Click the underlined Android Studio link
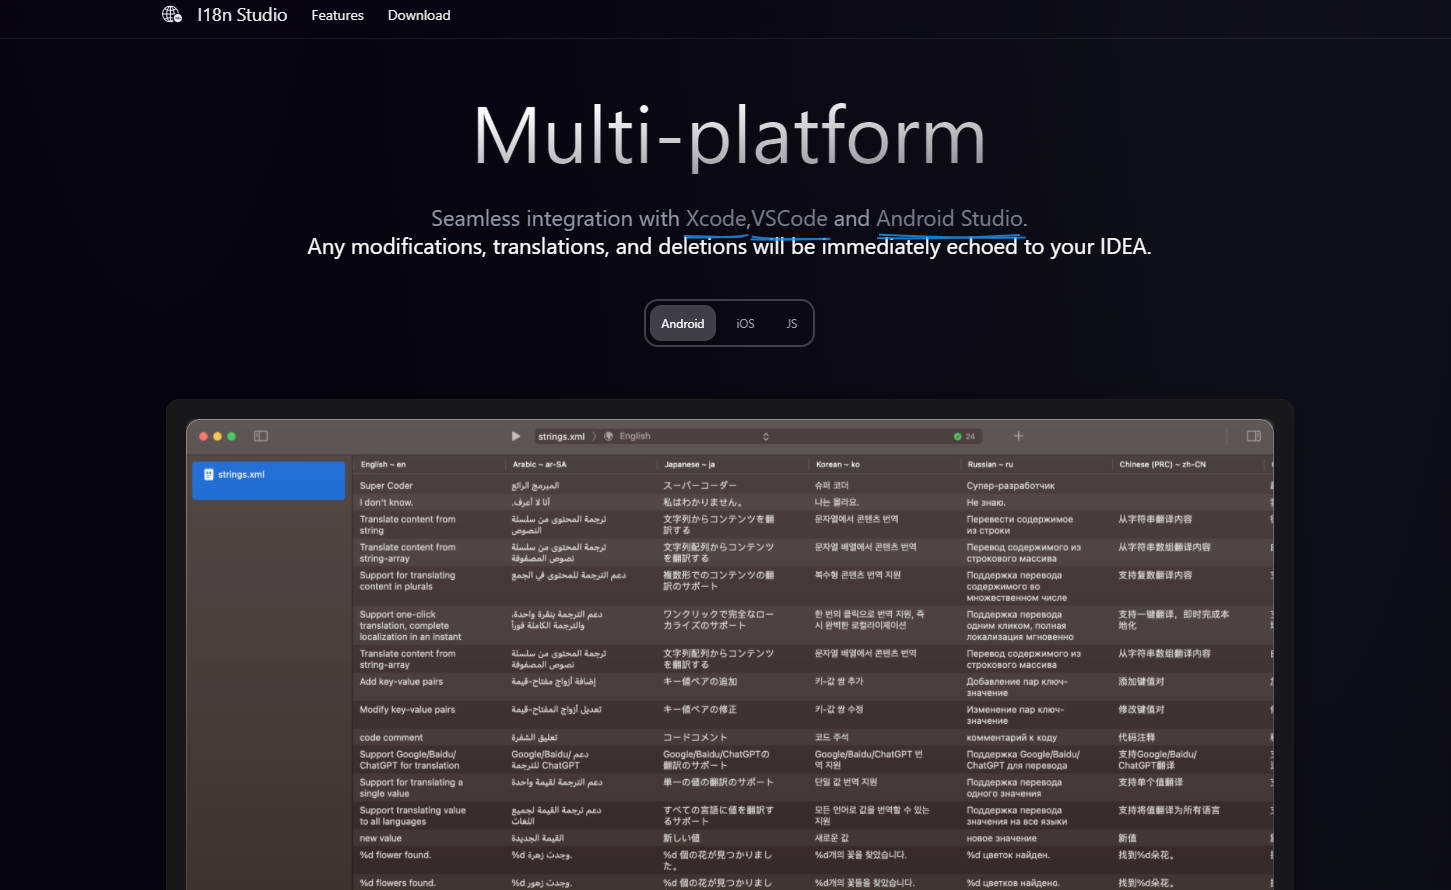Viewport: 1451px width, 890px height. click(950, 218)
